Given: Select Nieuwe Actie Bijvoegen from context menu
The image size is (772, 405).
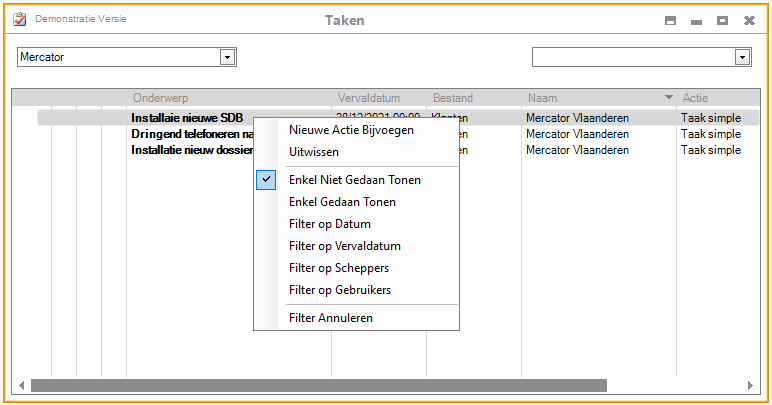Looking at the screenshot, I should click(x=351, y=130).
